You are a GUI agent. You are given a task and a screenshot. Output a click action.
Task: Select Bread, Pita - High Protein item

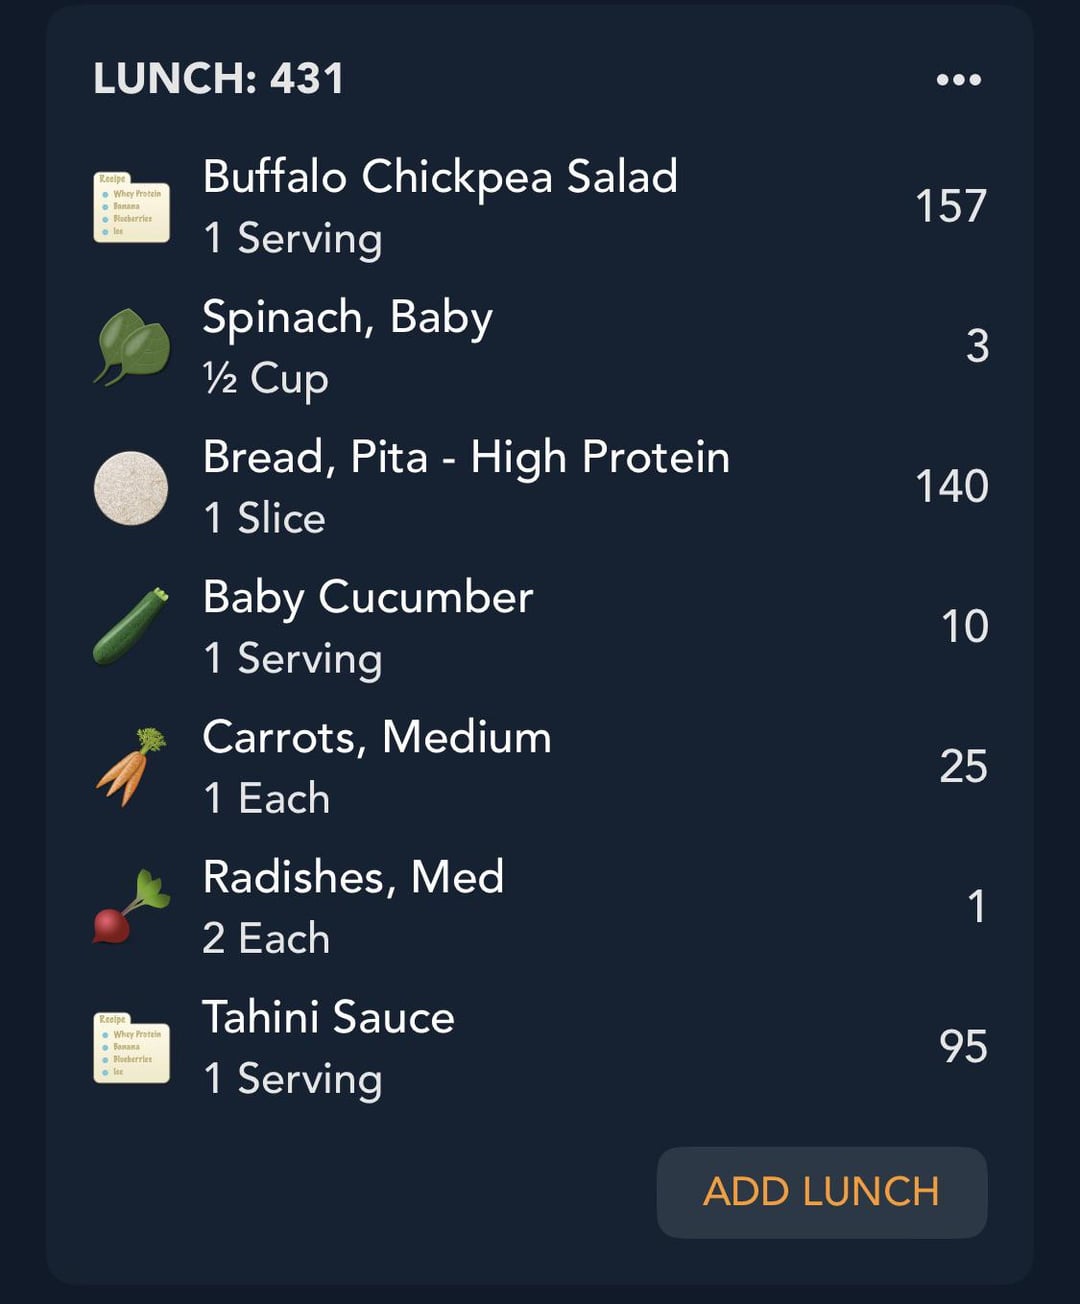coord(540,487)
